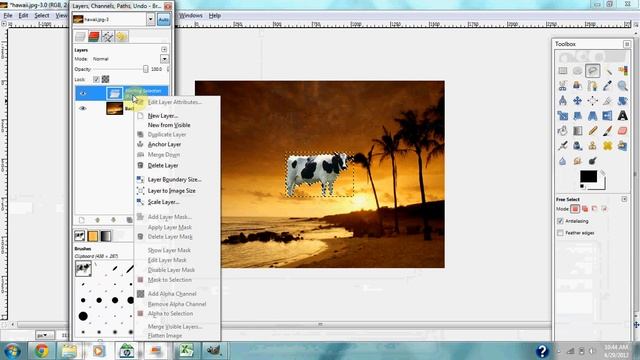Choose Intersect with selection mode

[x=604, y=209]
